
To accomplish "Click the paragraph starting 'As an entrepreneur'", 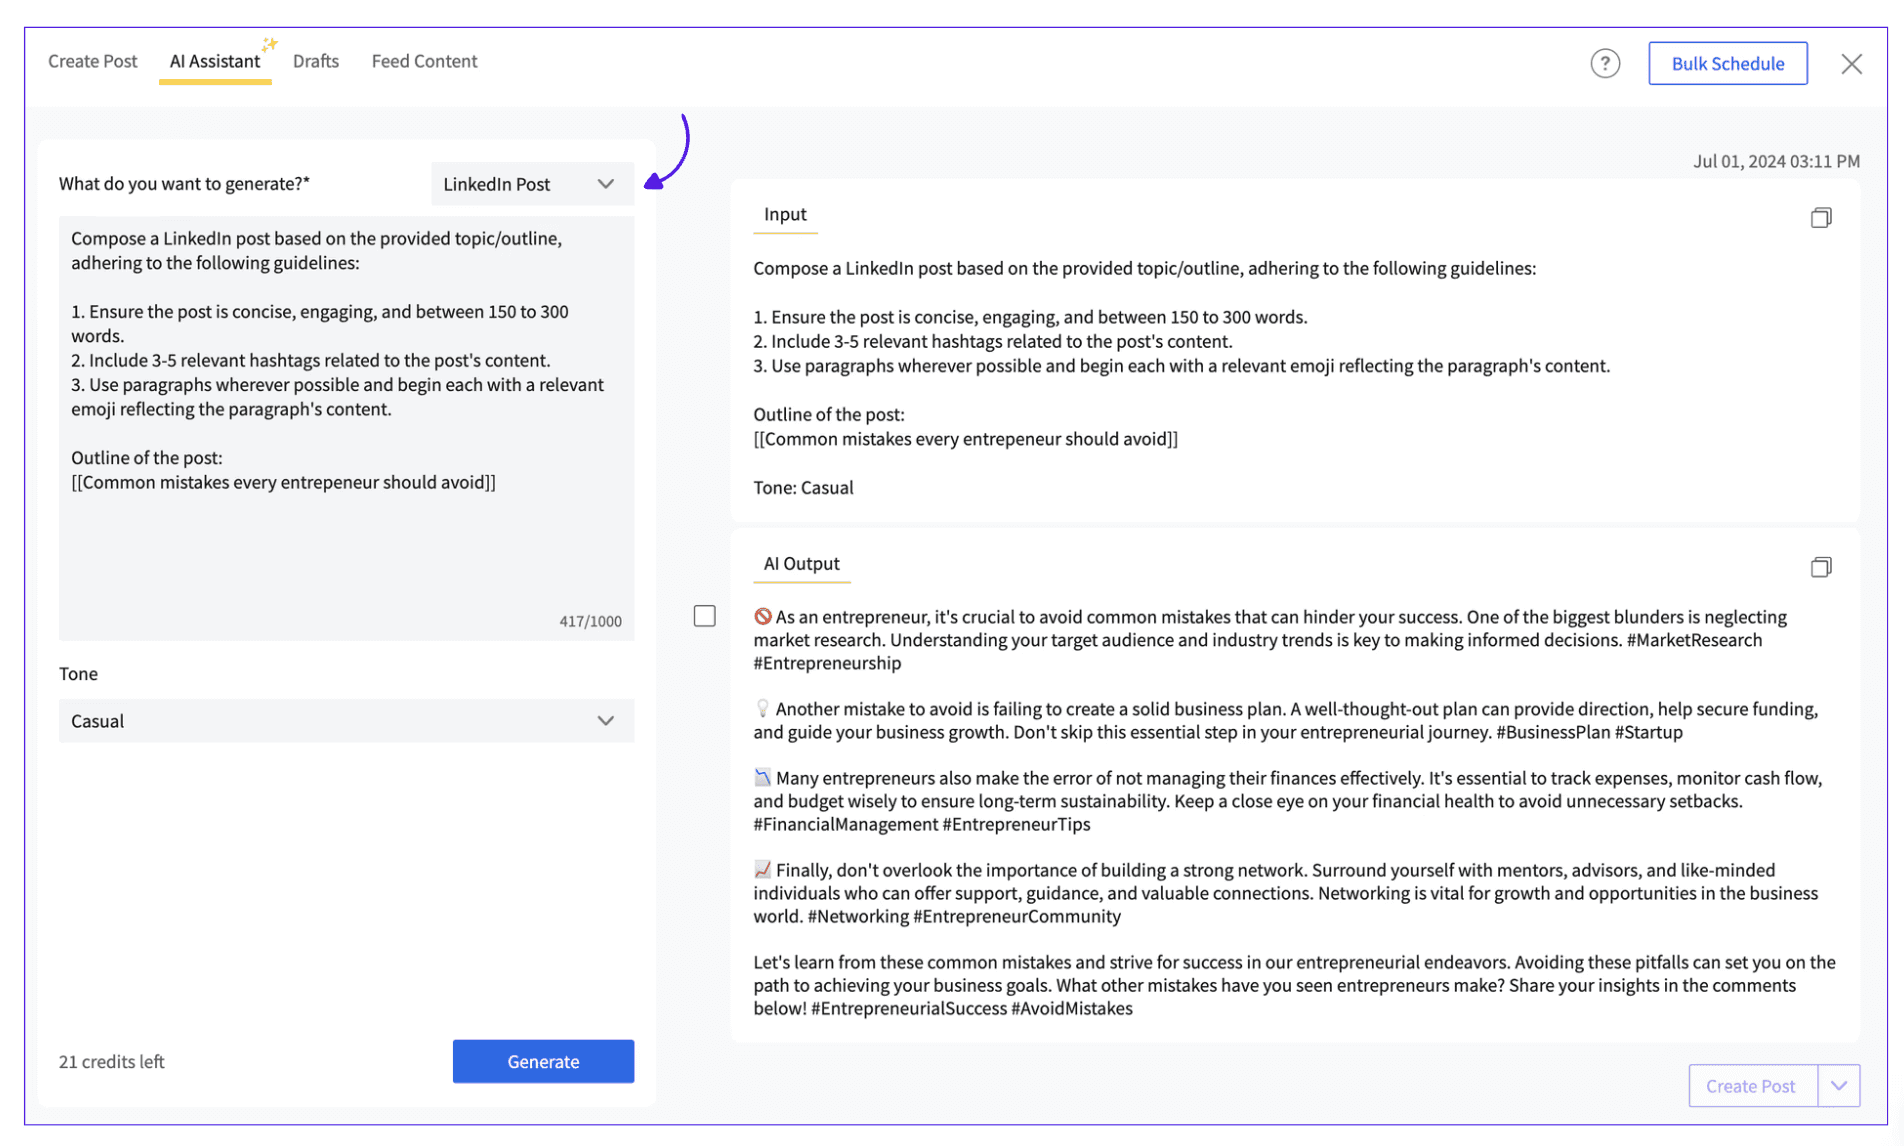I will pyautogui.click(x=1270, y=640).
